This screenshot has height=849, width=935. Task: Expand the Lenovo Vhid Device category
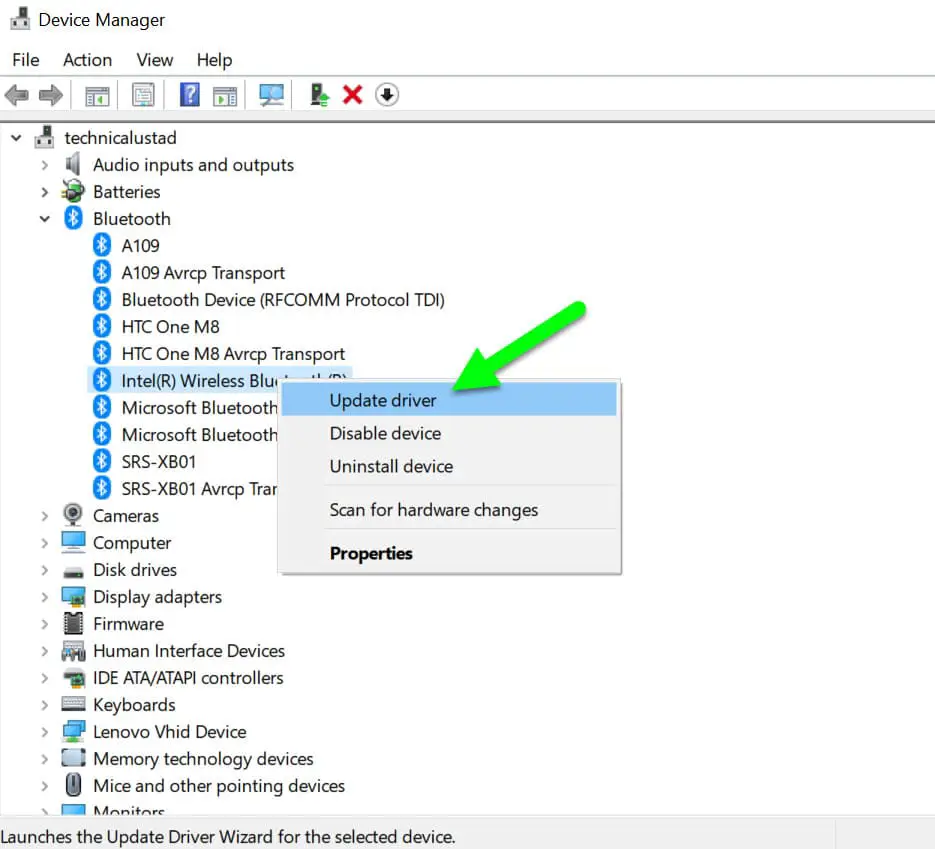(45, 732)
